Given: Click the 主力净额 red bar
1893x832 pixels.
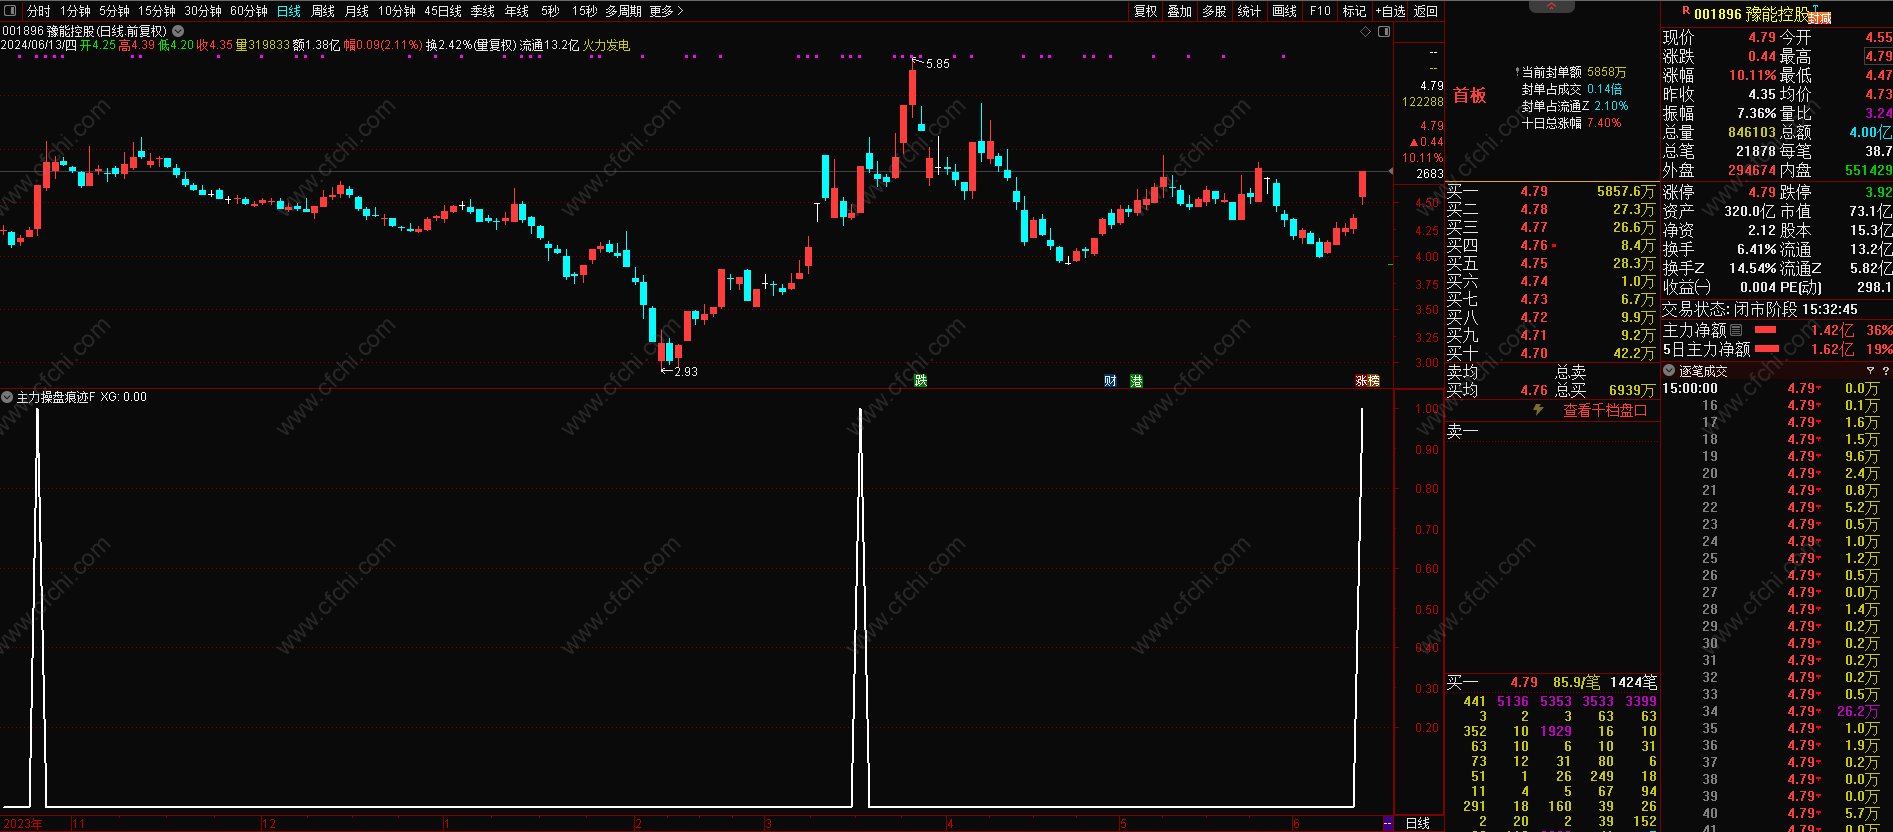Looking at the screenshot, I should 1765,330.
